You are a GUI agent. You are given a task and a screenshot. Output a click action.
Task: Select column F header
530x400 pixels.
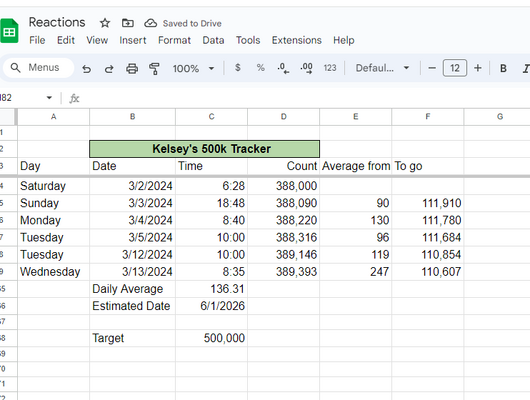[x=428, y=117]
